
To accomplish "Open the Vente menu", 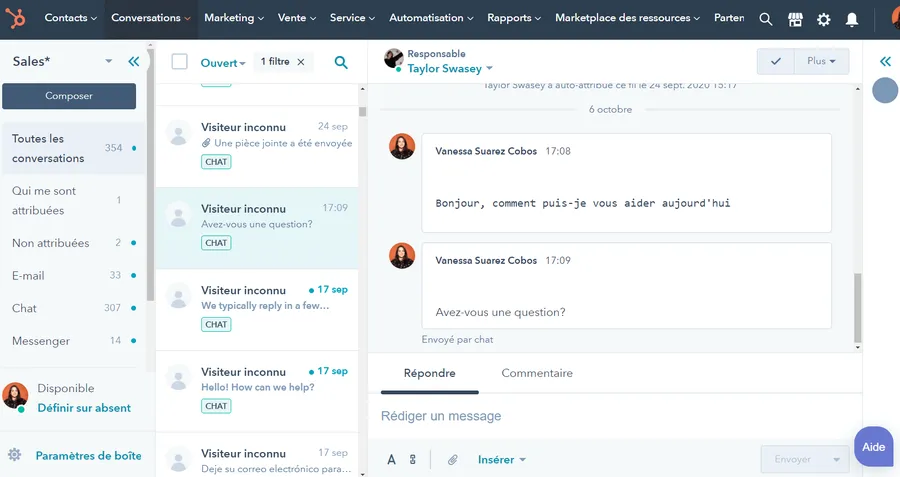I will pyautogui.click(x=297, y=18).
